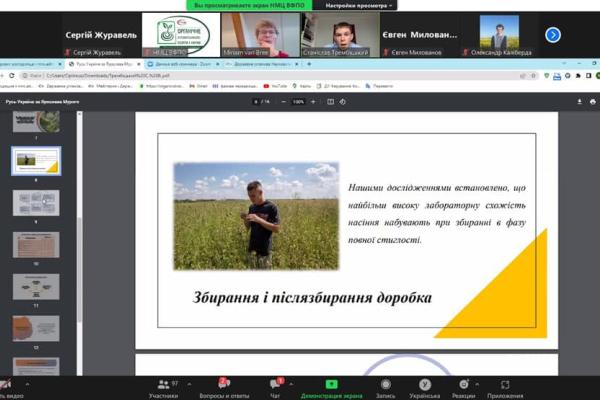Select the НМЦ ВФПО logo participant tile
600x400 pixels.
[x=181, y=35]
